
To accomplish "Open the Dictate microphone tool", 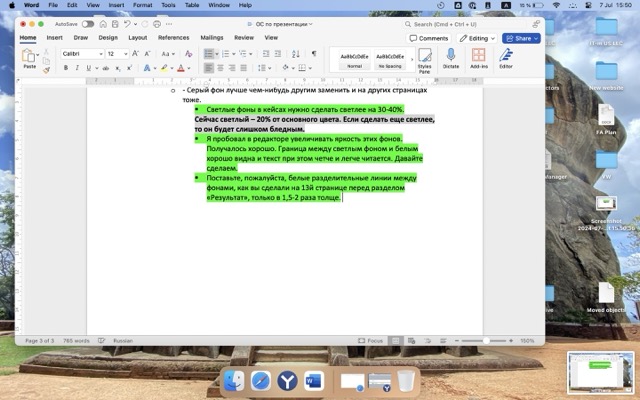I will coord(451,58).
